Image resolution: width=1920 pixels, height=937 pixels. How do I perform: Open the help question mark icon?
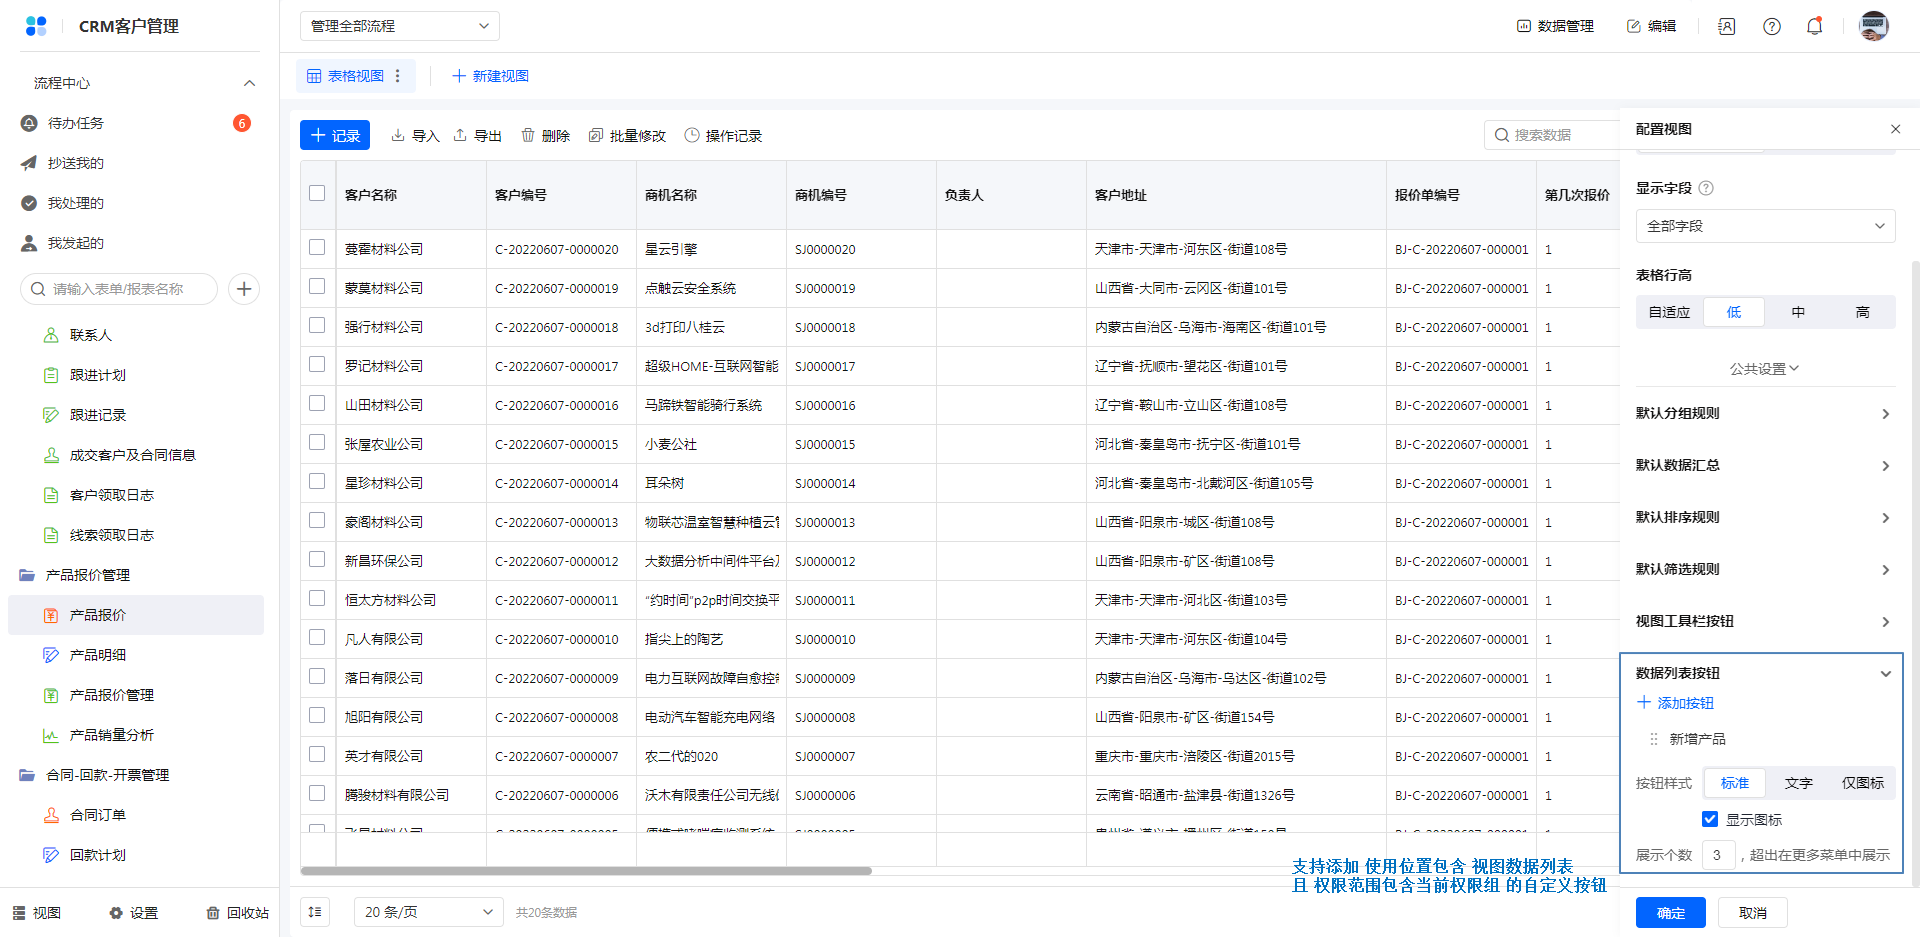click(1771, 26)
